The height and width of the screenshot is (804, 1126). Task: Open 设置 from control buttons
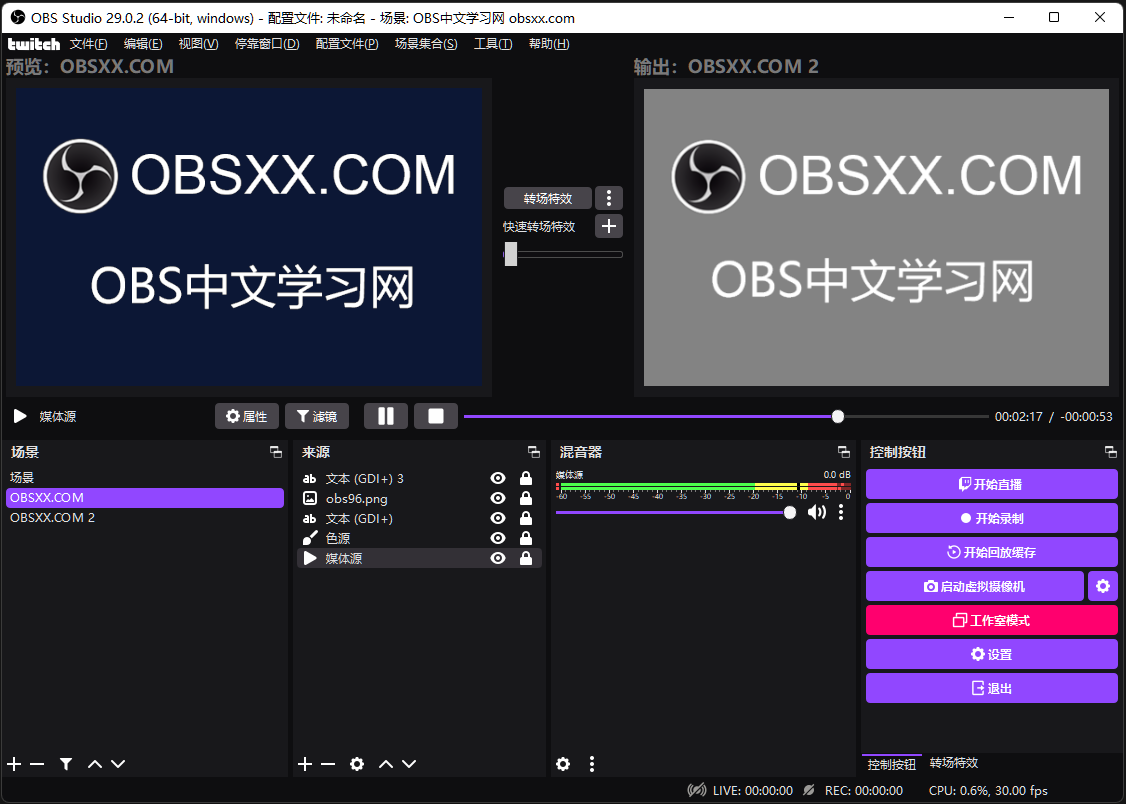pos(992,654)
